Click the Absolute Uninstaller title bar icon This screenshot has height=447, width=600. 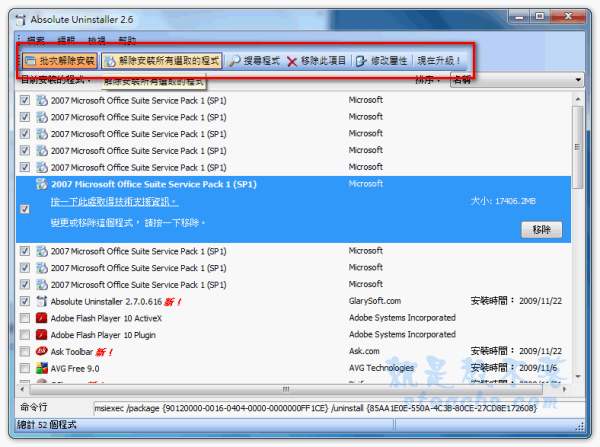(20, 20)
